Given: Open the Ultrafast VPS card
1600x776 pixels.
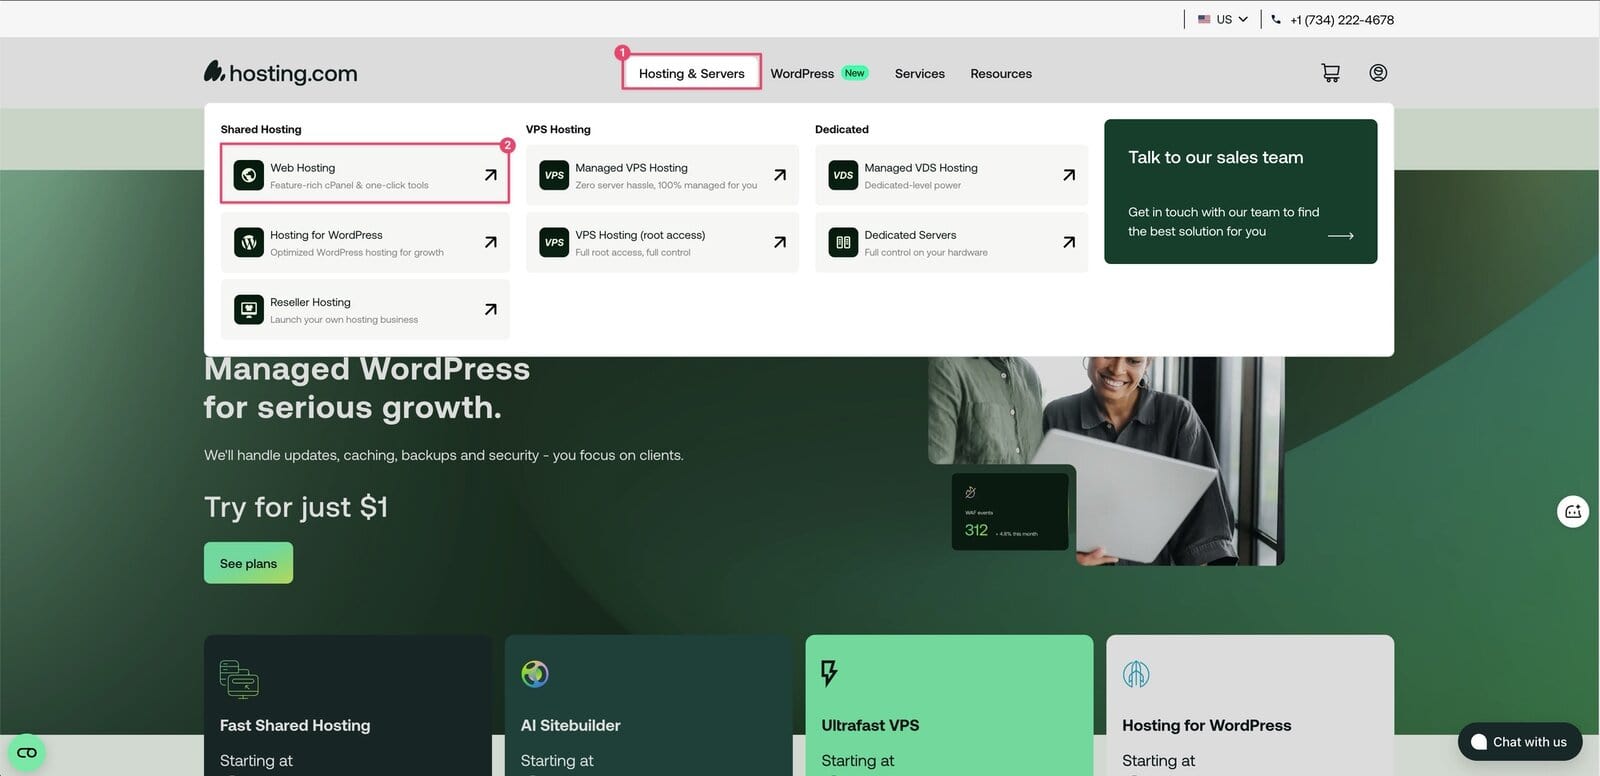Looking at the screenshot, I should pyautogui.click(x=949, y=705).
